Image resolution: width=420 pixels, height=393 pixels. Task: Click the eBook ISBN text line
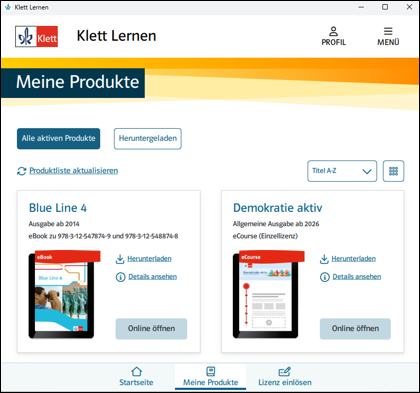[x=103, y=236]
